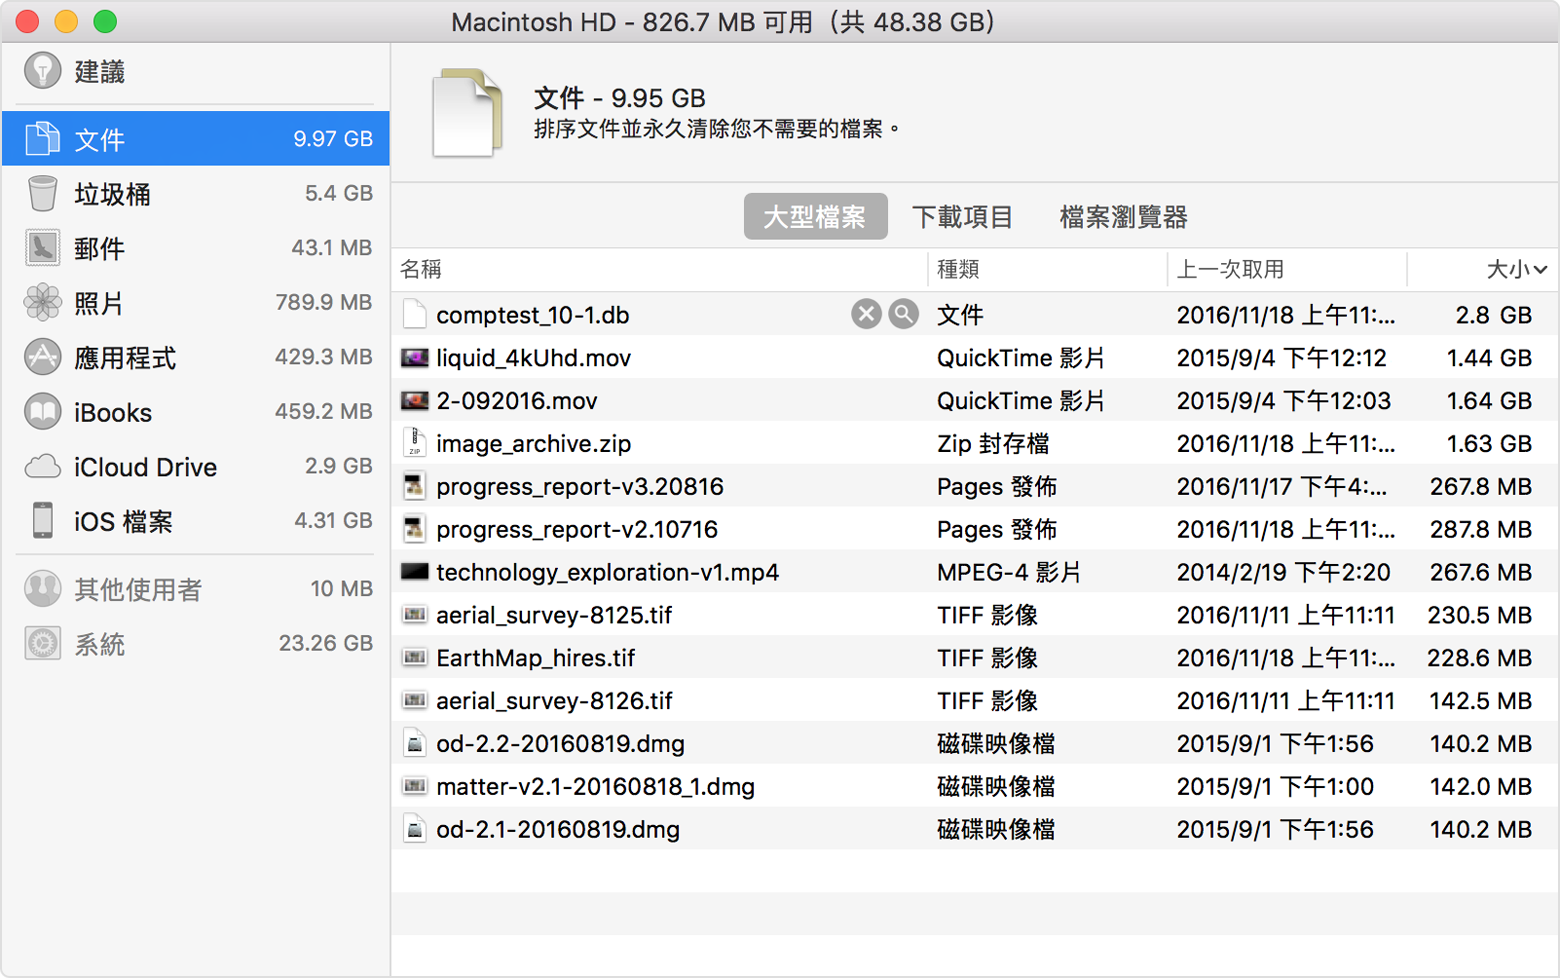Select the 垃圾桶 trash category
The image size is (1560, 978).
[x=112, y=194]
